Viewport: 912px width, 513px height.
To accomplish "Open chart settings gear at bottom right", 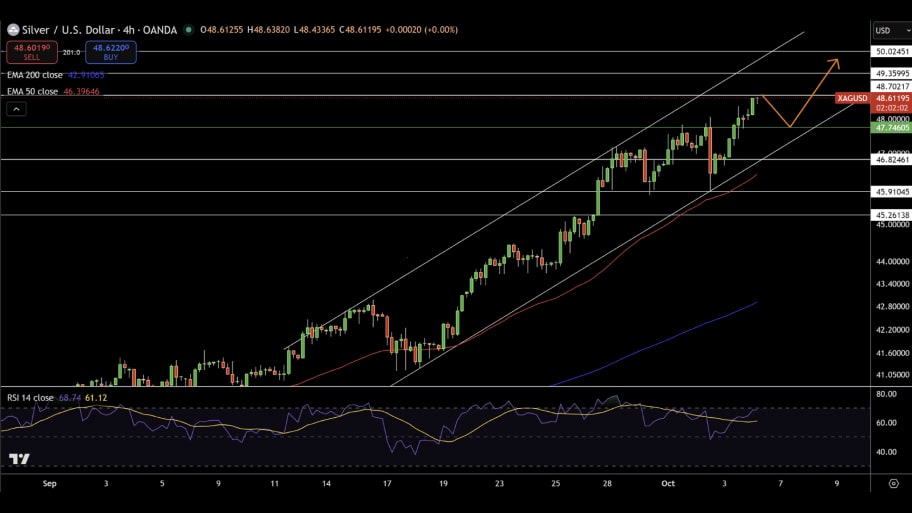I will tap(892, 482).
